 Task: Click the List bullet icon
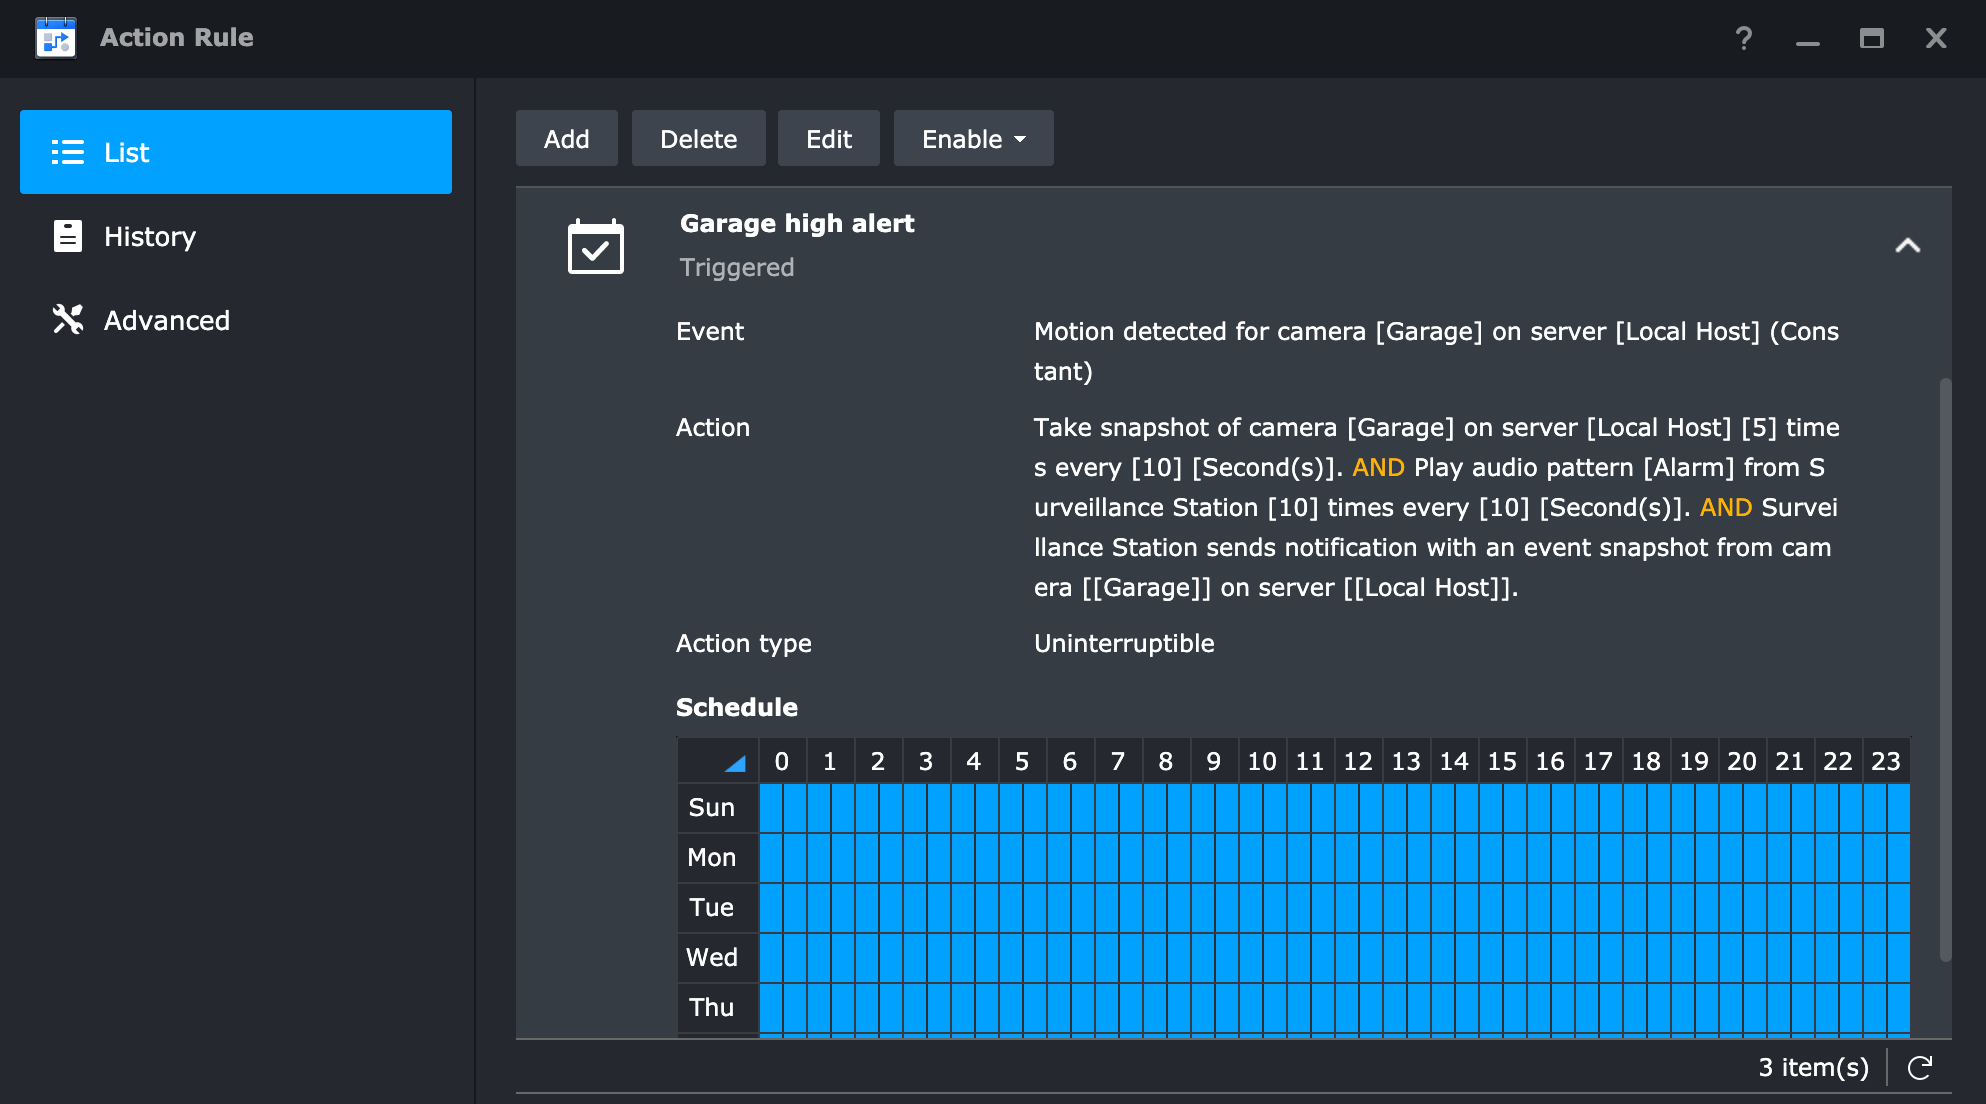[68, 152]
